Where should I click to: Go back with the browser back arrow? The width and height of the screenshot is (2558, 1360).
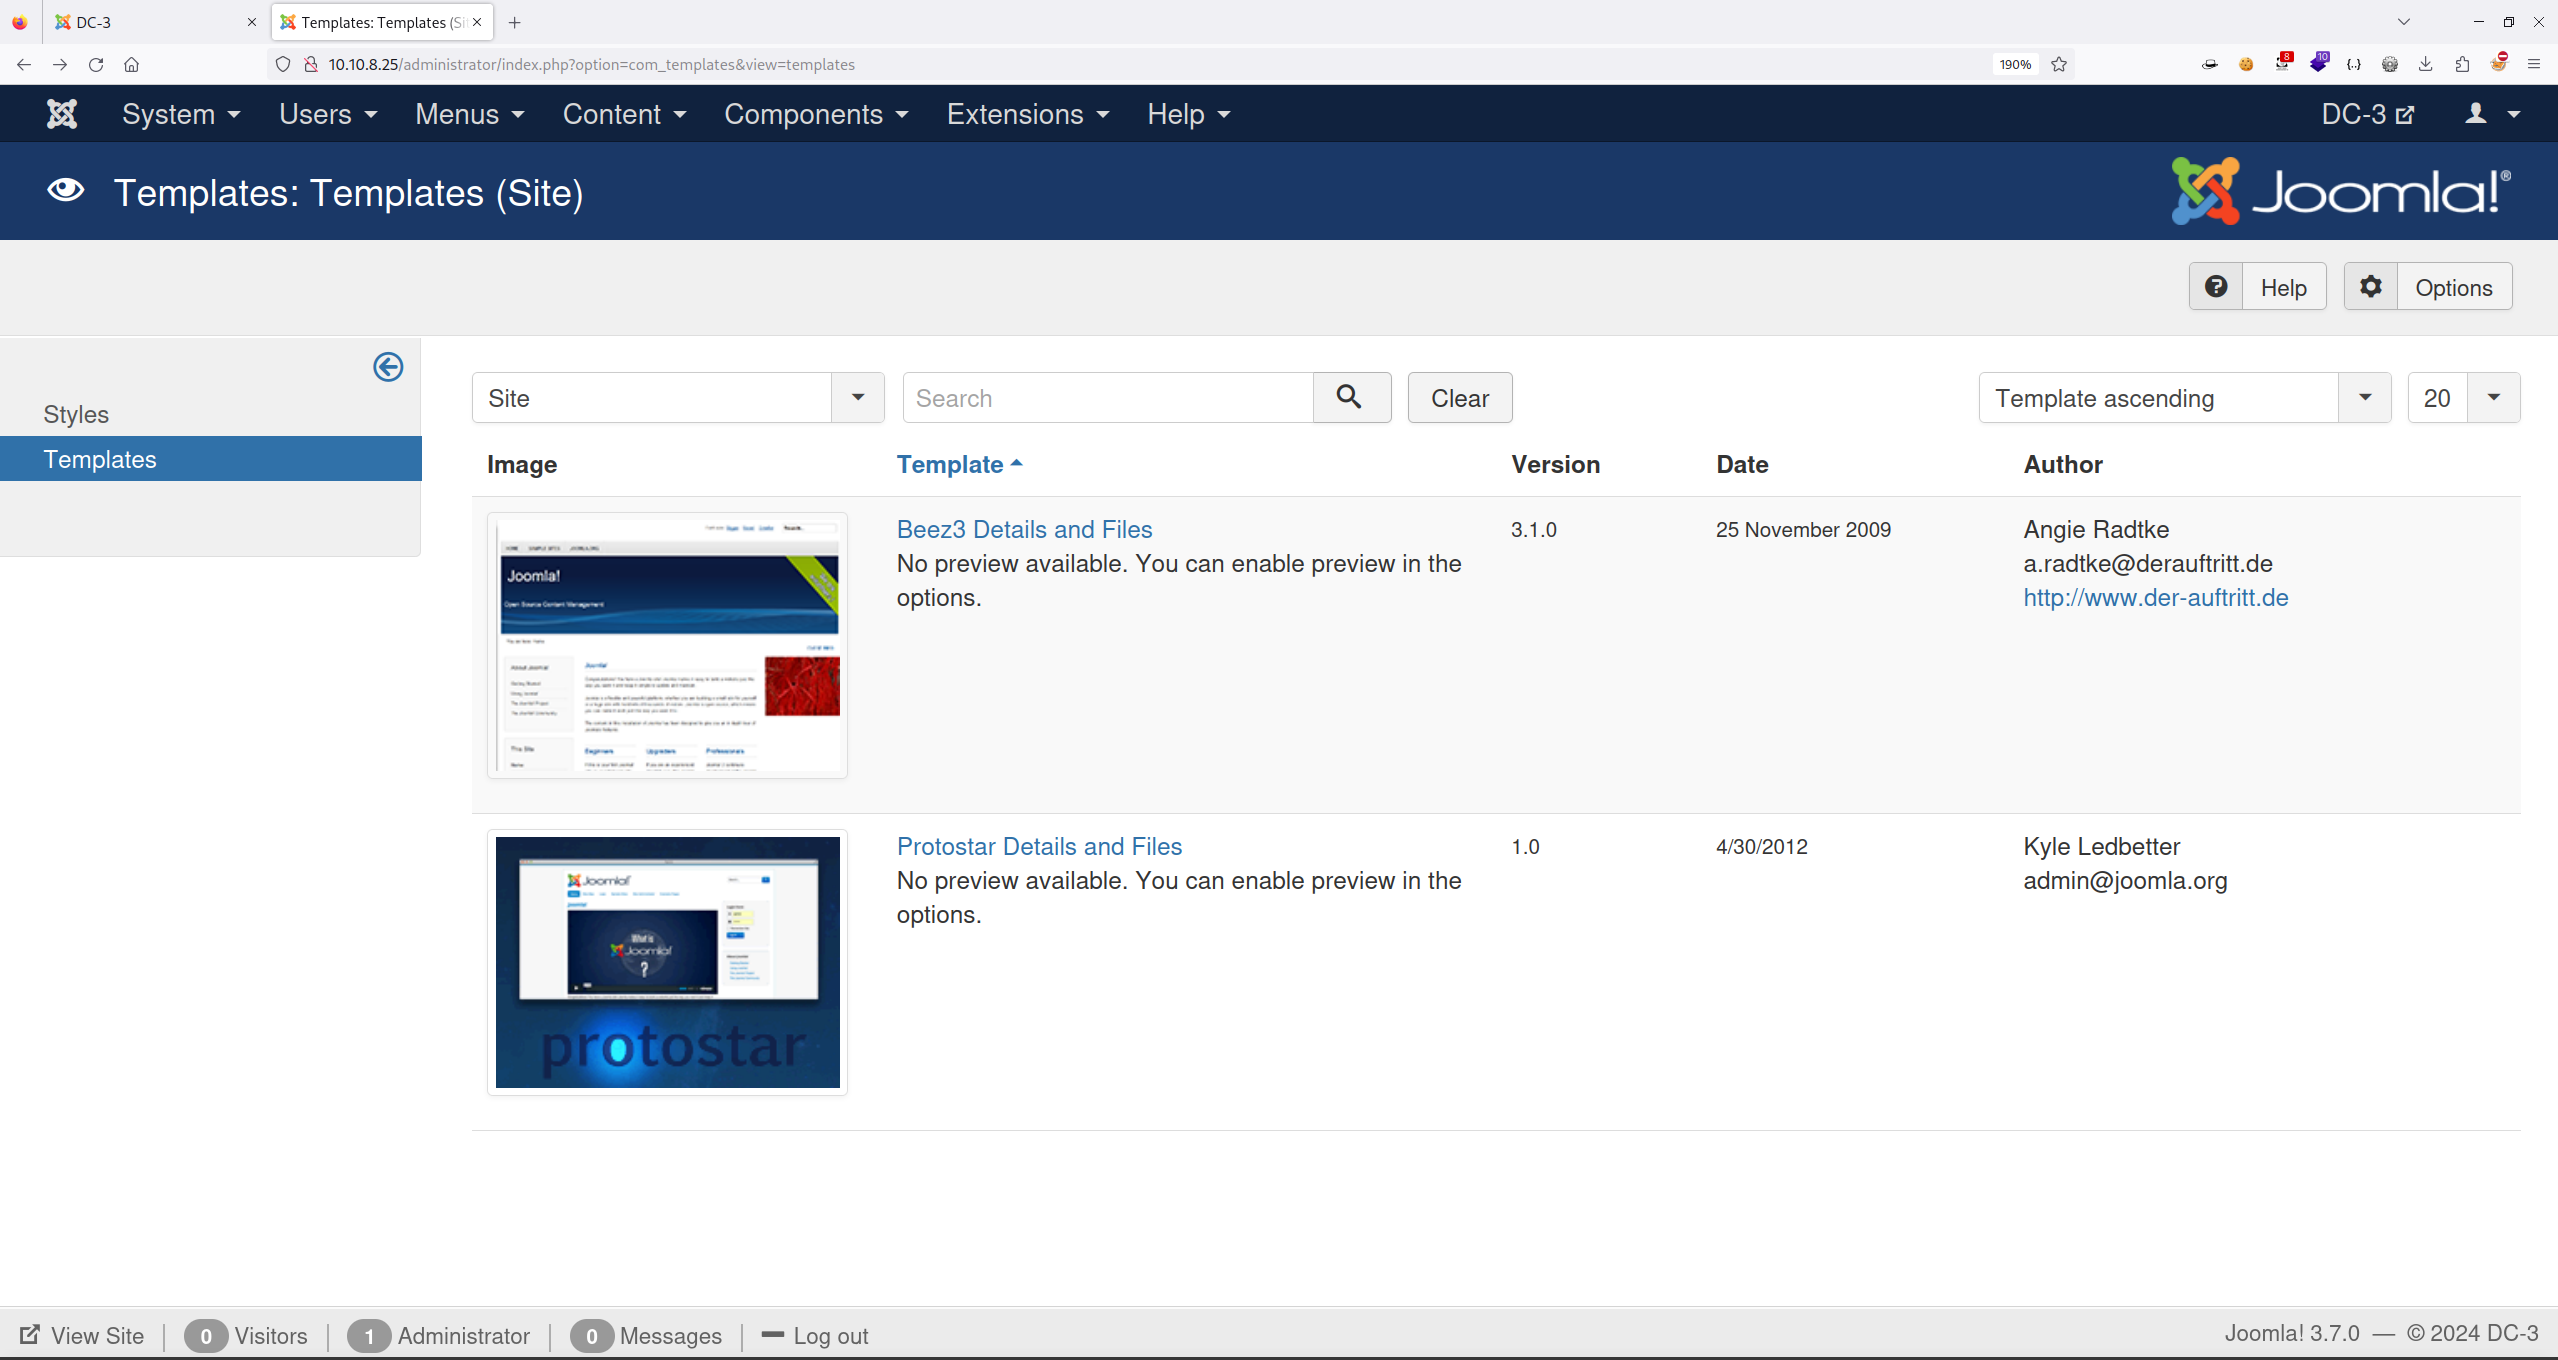[24, 64]
